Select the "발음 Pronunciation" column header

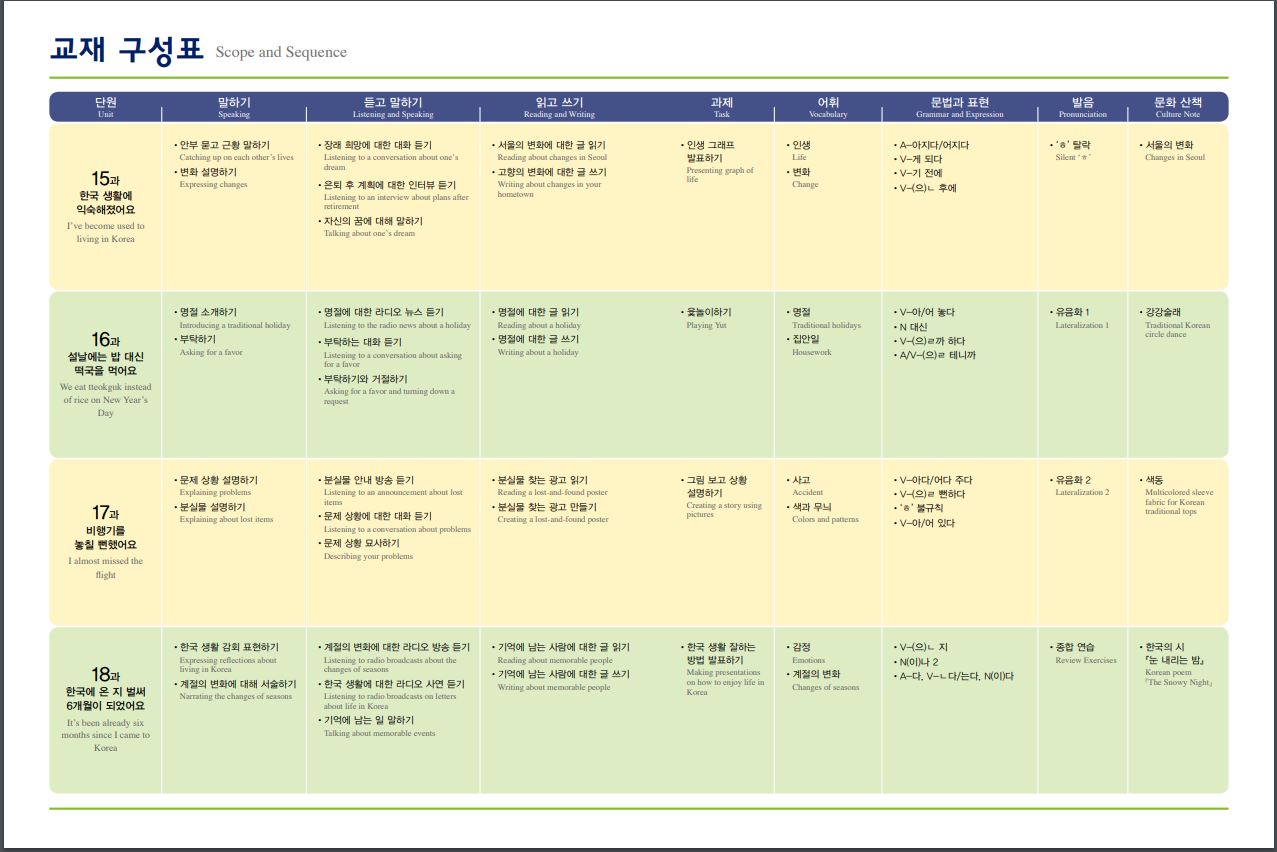pos(1082,107)
